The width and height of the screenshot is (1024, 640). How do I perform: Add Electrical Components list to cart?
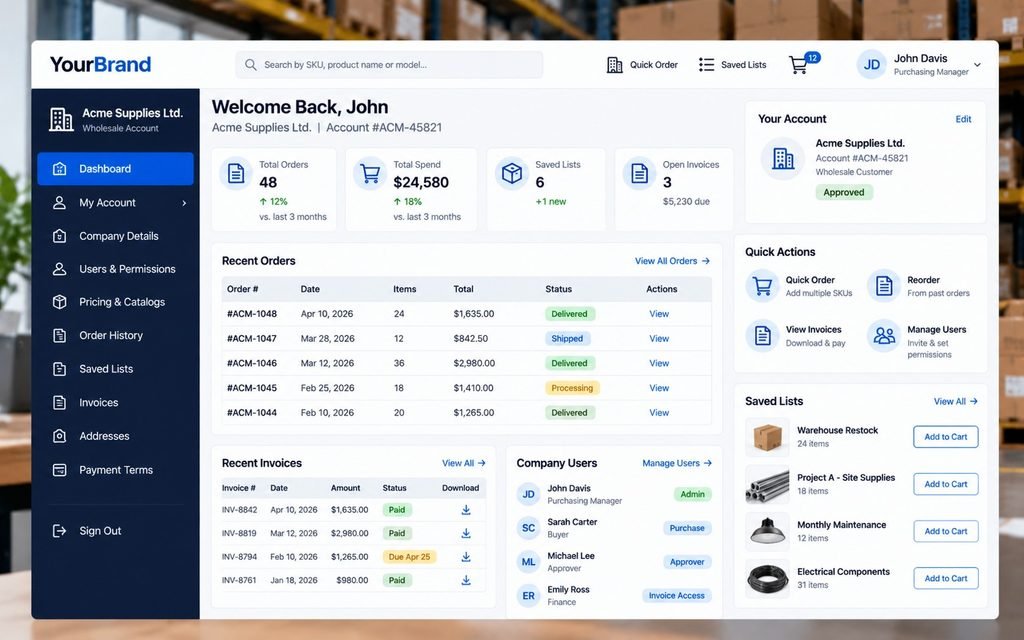click(946, 578)
